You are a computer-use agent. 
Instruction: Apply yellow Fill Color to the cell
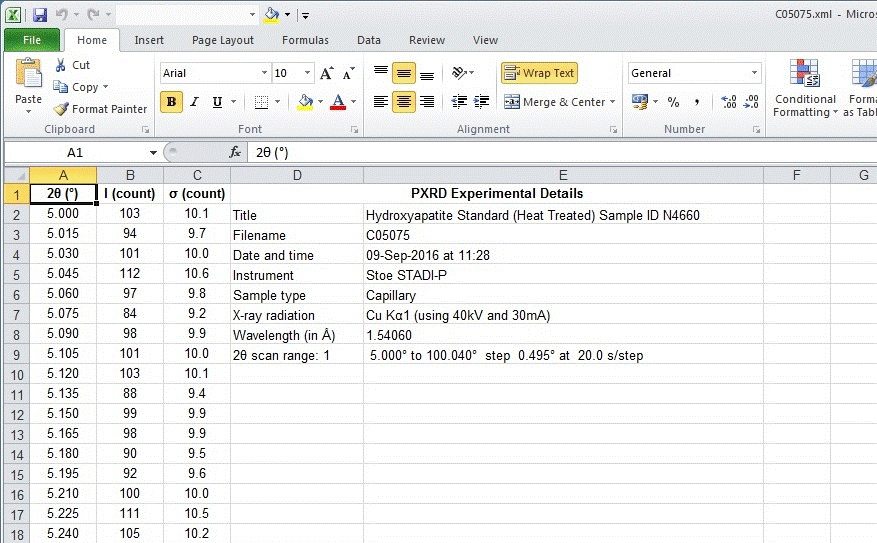305,102
